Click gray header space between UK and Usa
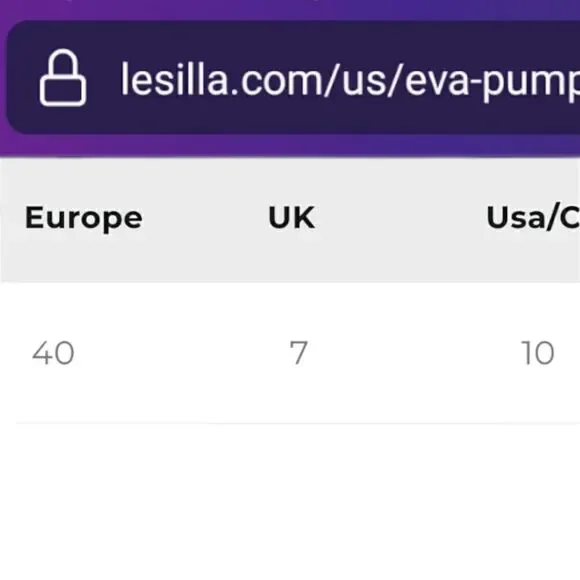 401,218
